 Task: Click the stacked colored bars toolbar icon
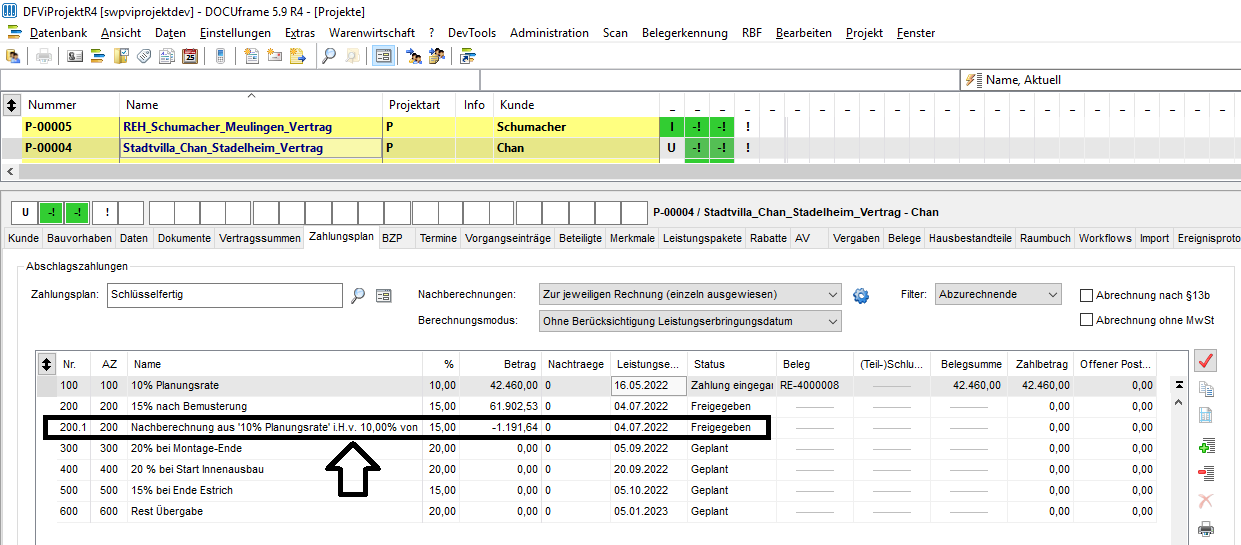(98, 56)
